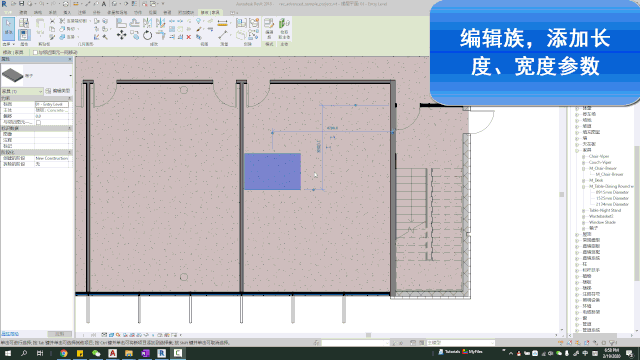Click the Edit Type button
The height and width of the screenshot is (360, 640).
click(x=58, y=91)
